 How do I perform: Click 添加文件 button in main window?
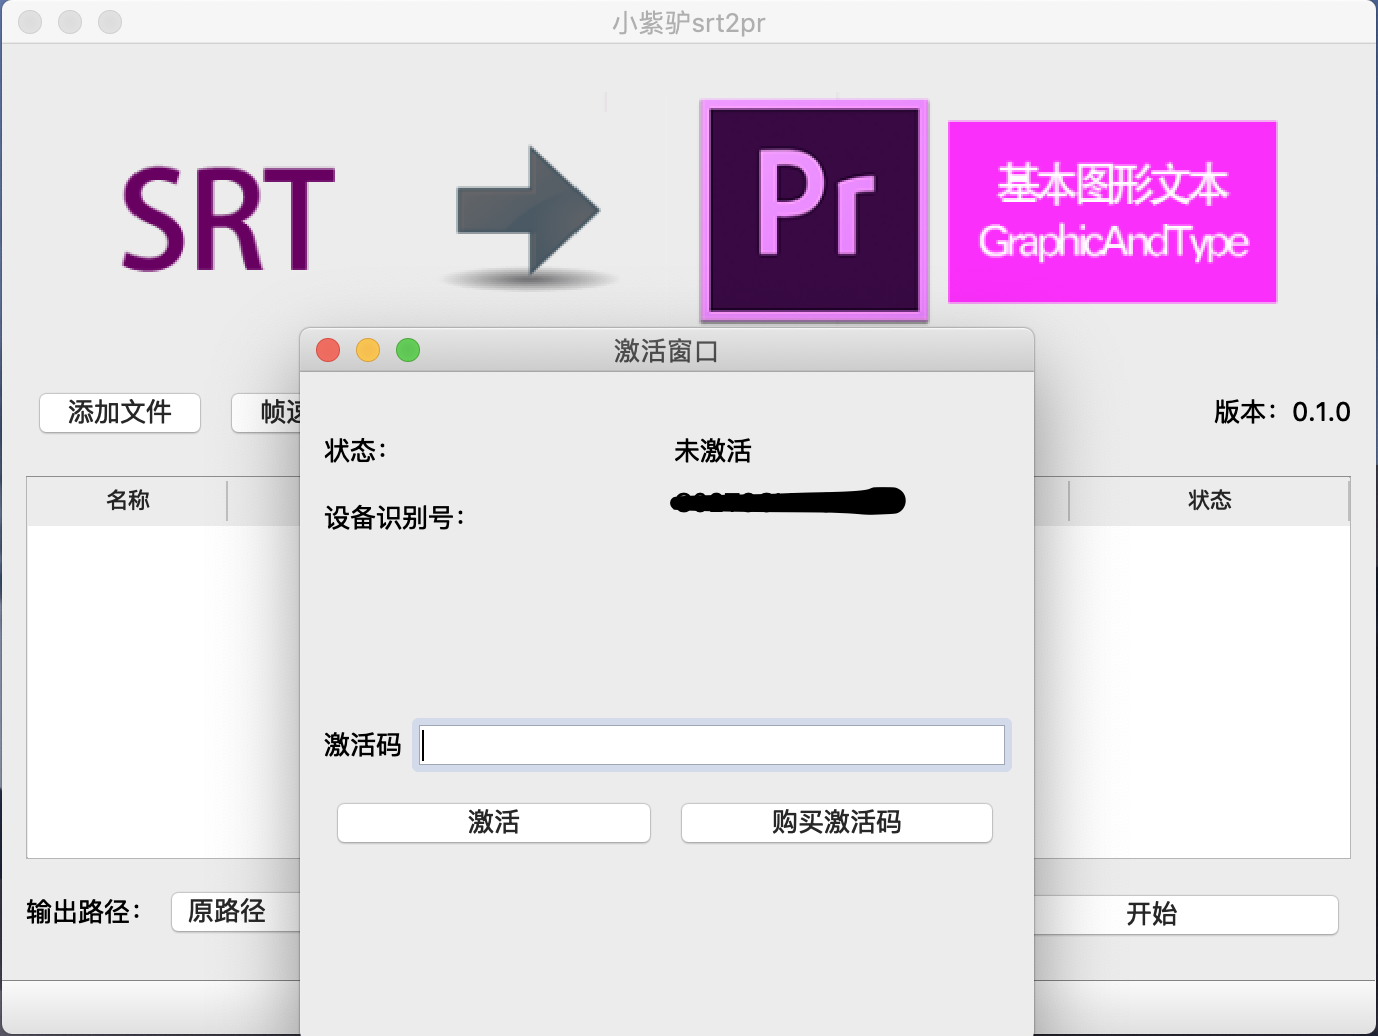coord(120,412)
